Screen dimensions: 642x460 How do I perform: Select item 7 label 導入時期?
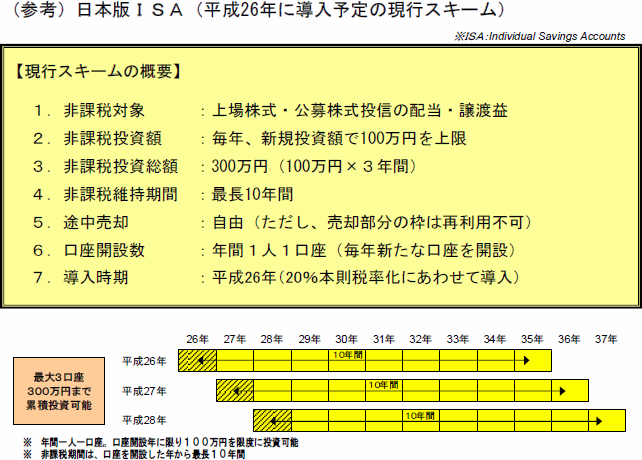coord(96,278)
